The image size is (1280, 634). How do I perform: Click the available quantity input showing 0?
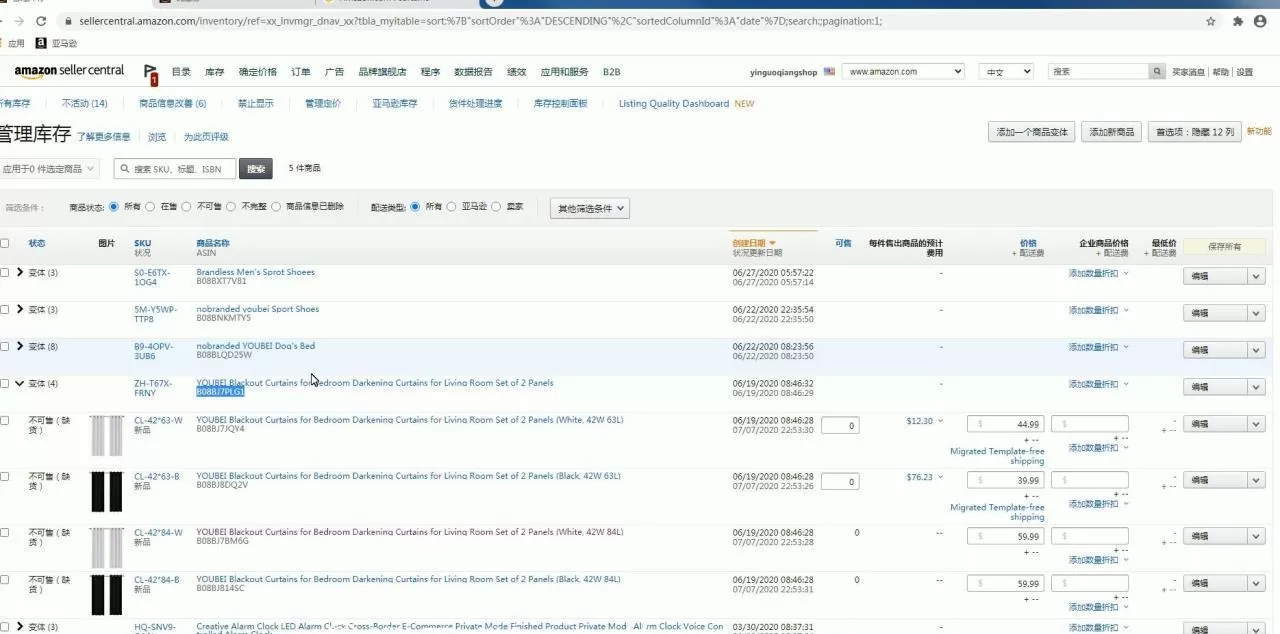point(839,424)
